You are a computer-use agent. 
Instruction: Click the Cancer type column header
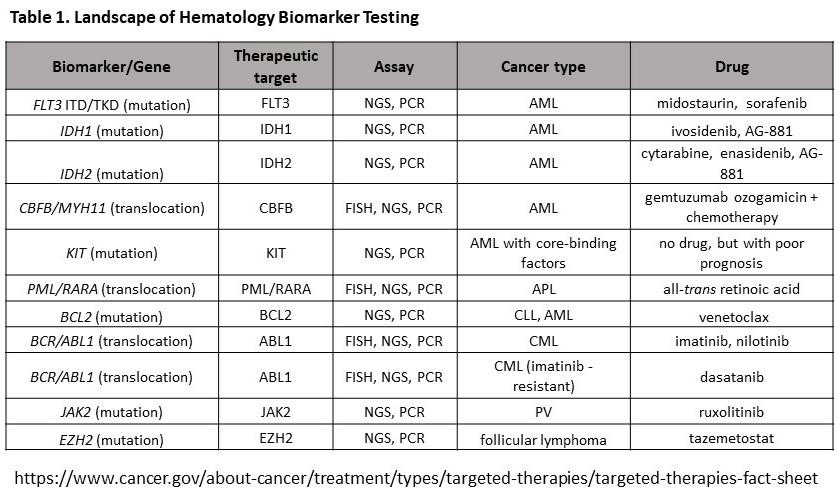click(x=543, y=68)
